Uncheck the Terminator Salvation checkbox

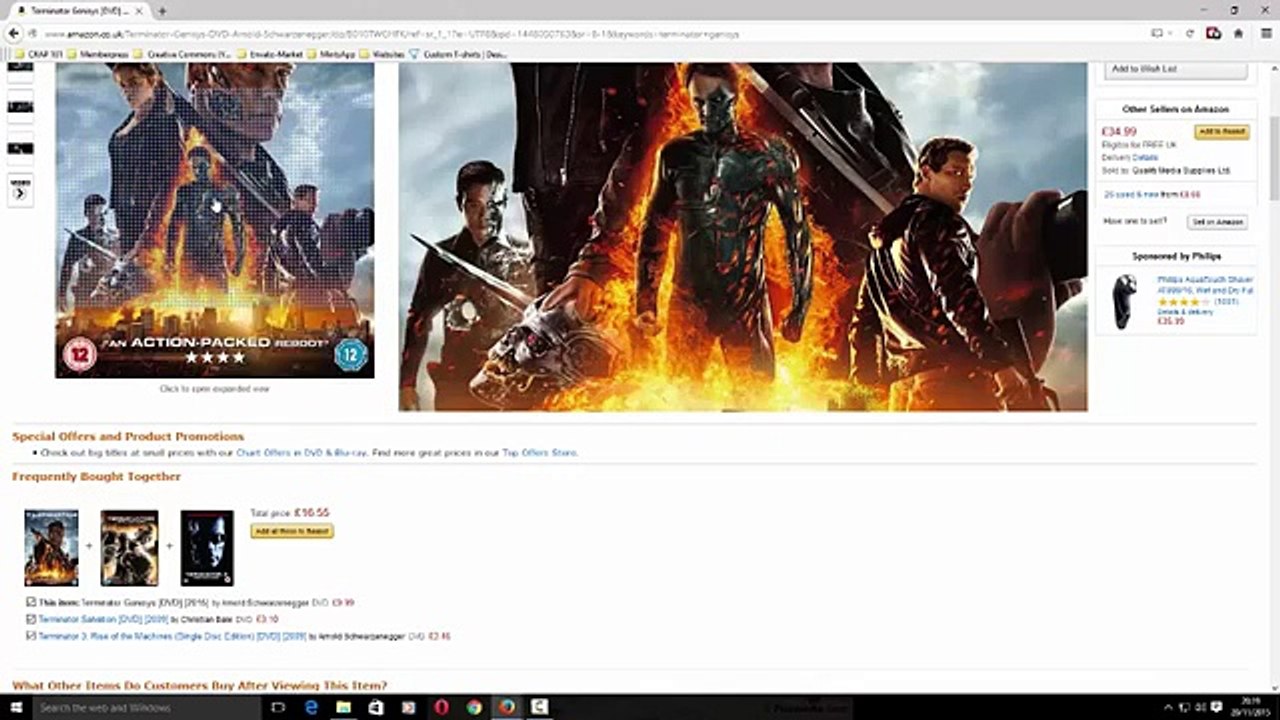(x=31, y=619)
